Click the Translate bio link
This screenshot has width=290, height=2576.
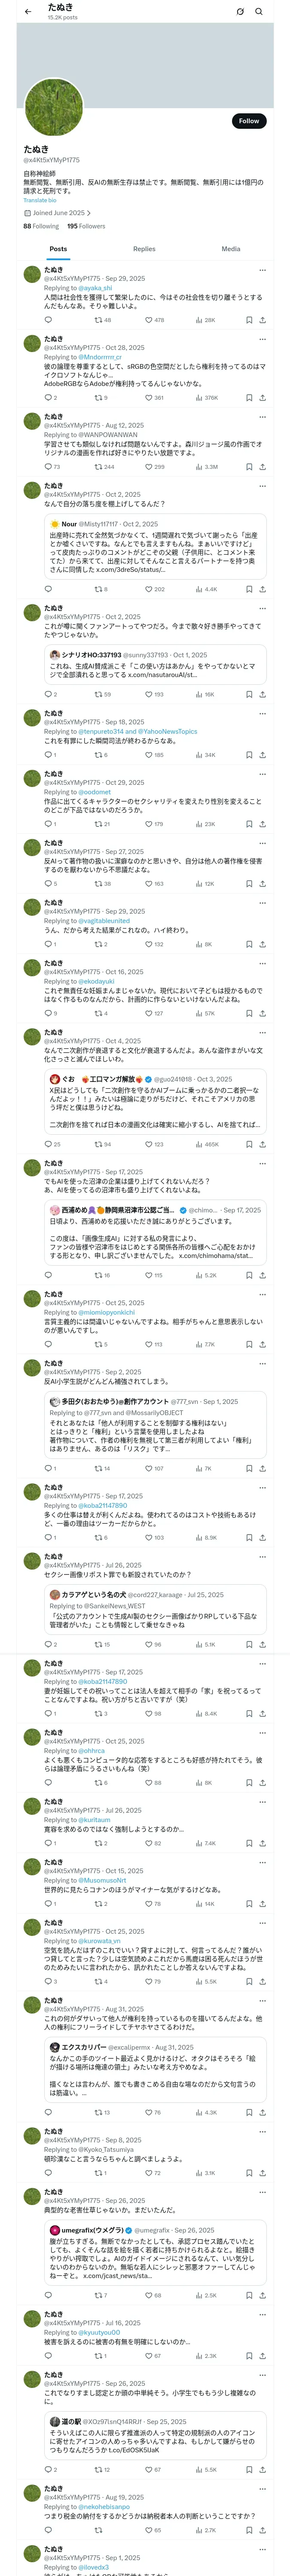[40, 201]
